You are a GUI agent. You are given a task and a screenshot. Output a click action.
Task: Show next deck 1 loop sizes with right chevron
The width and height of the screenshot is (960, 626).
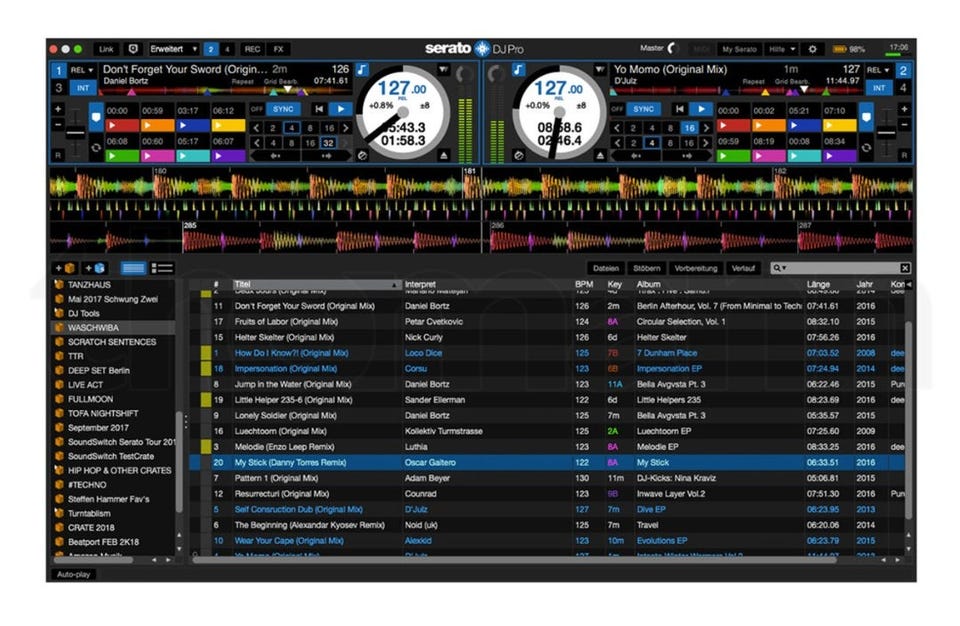(346, 128)
